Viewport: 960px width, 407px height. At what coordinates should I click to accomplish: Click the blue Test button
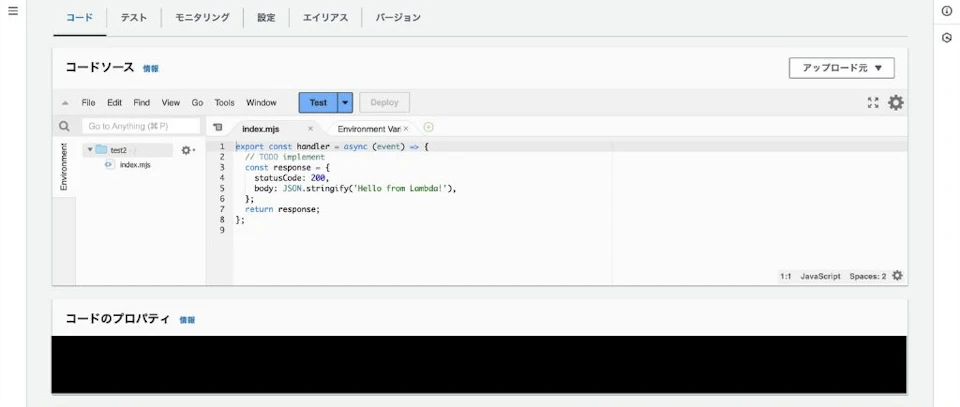318,103
